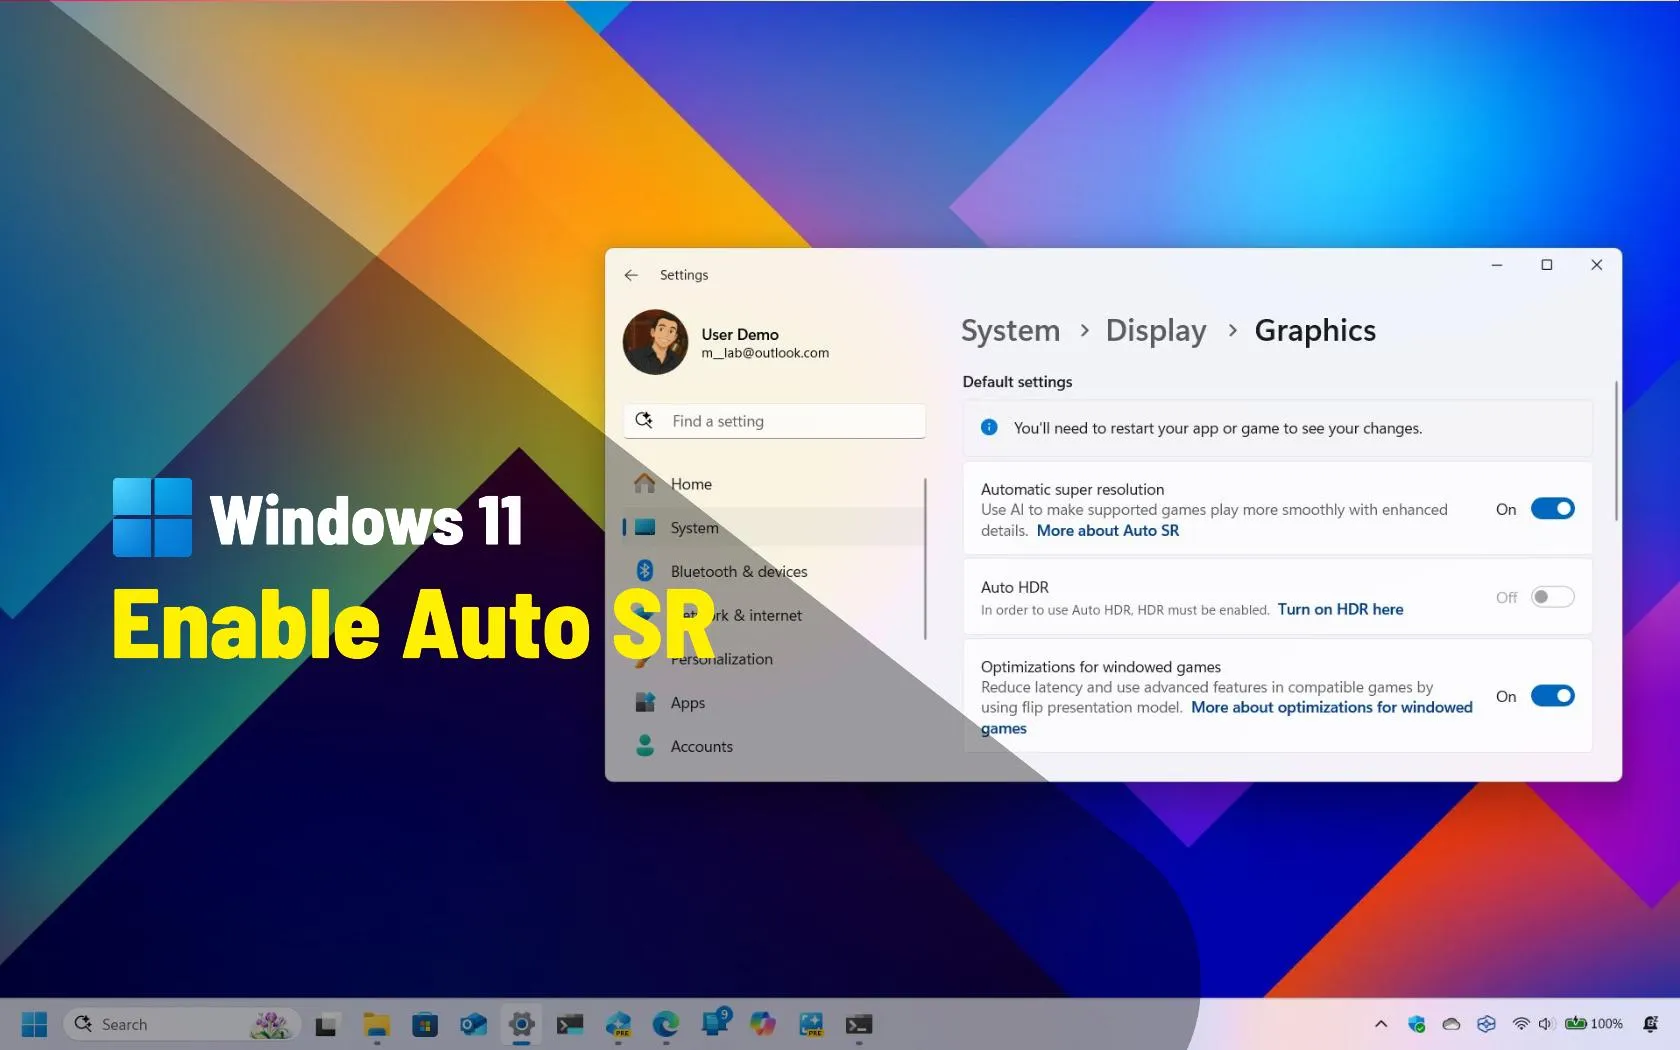Click the Default settings heading
Image resolution: width=1680 pixels, height=1050 pixels.
[x=1017, y=382]
